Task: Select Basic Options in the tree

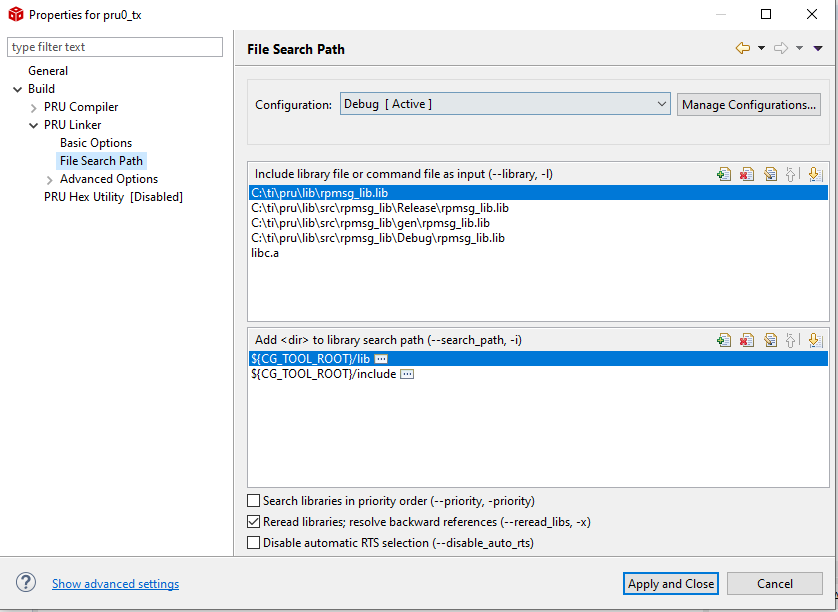Action: (96, 143)
